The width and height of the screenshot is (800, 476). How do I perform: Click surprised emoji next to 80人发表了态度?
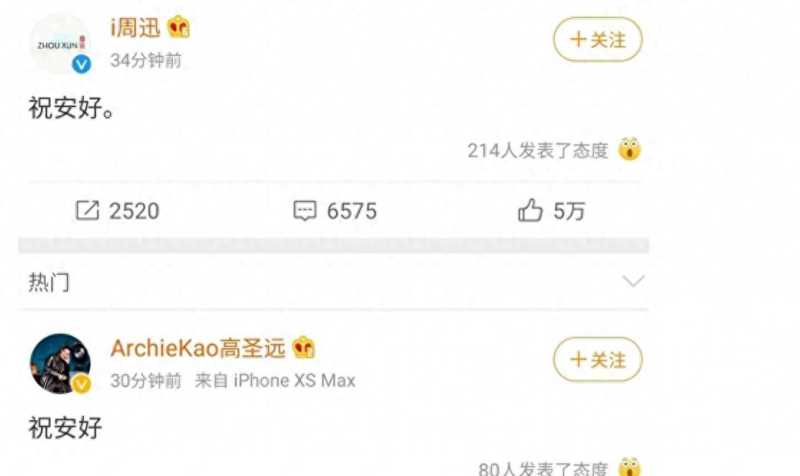coord(630,466)
